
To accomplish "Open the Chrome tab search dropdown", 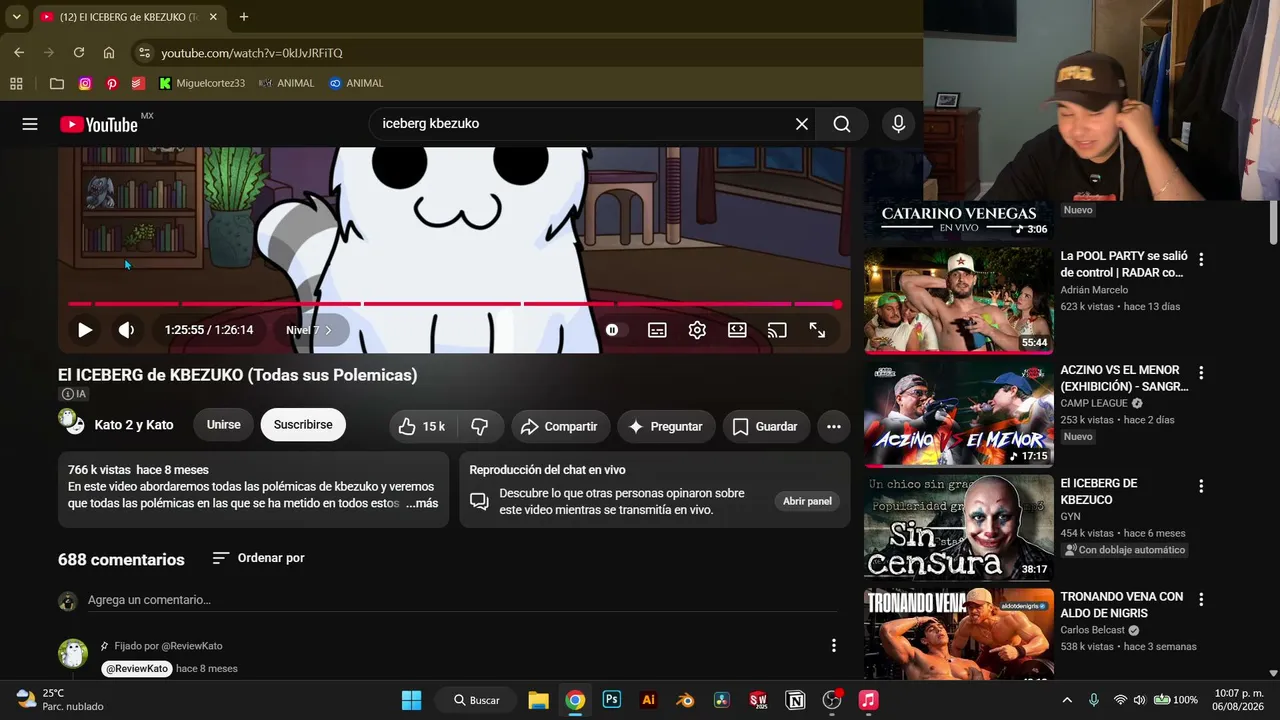I will [x=17, y=17].
